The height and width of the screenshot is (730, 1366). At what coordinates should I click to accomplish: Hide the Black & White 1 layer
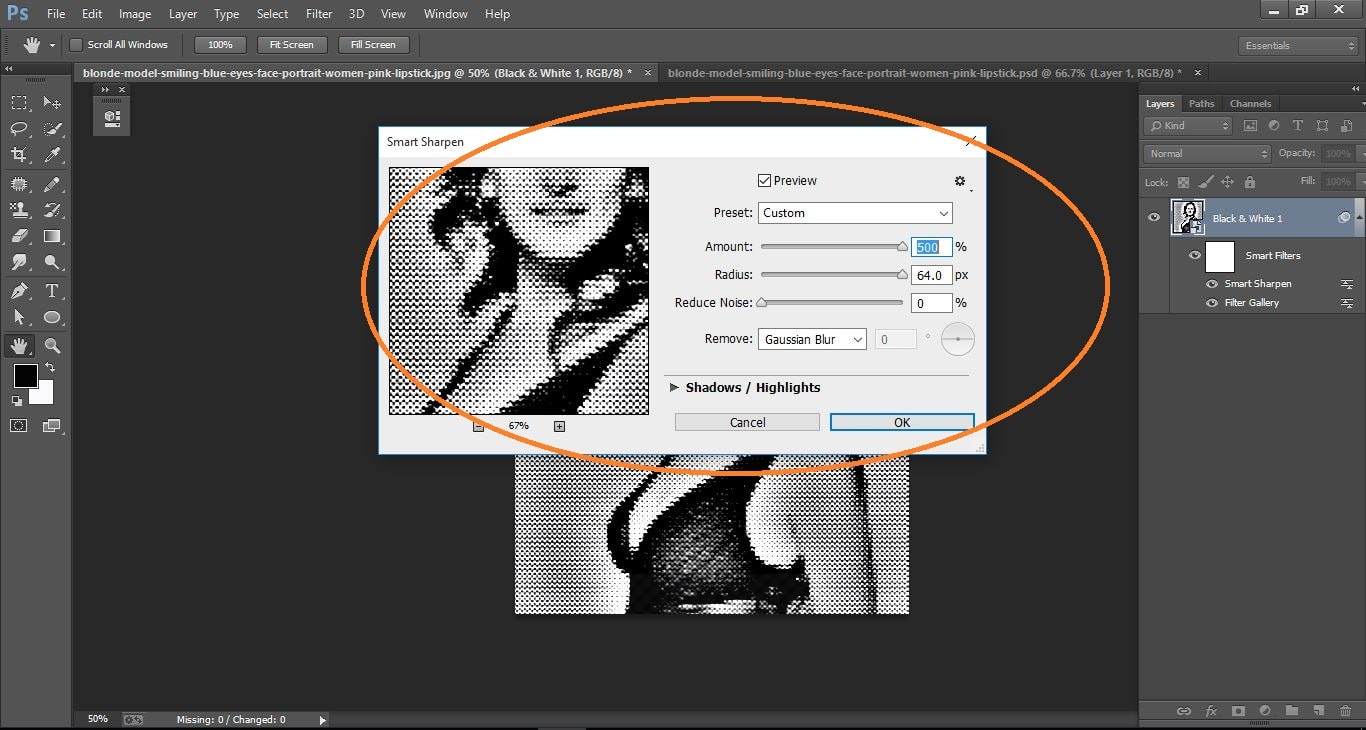point(1153,217)
